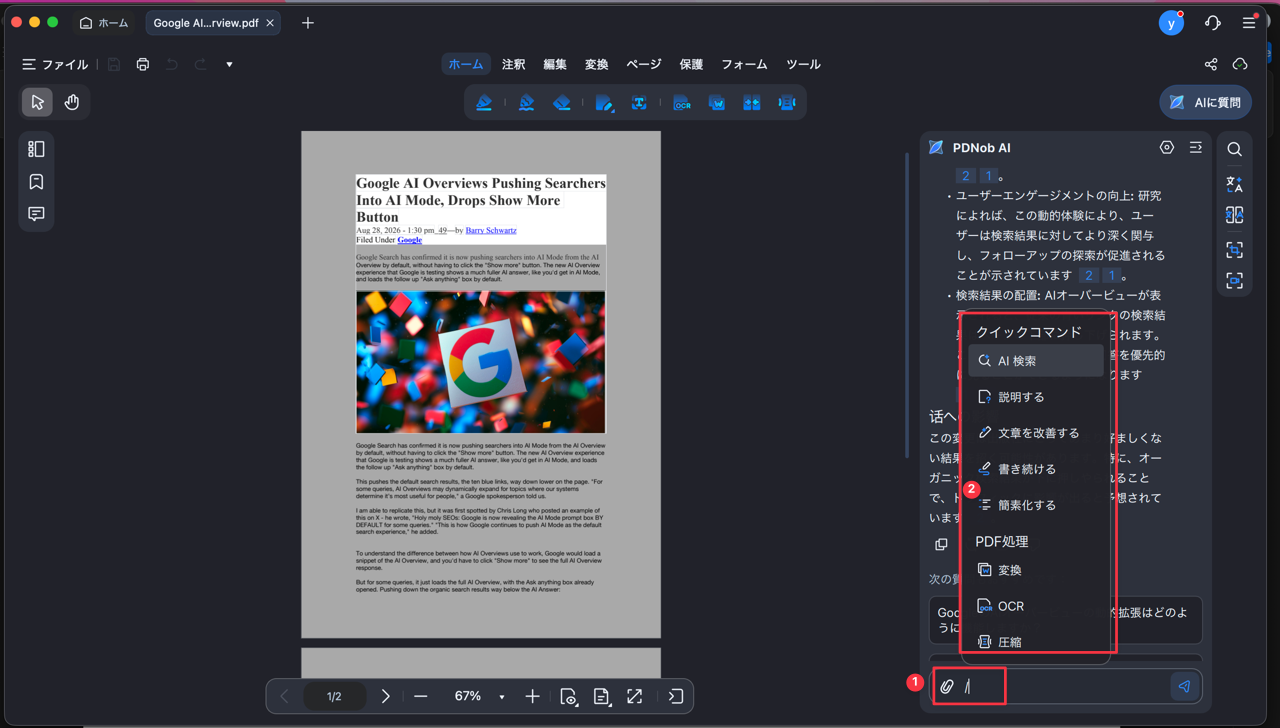Zoom out with the minus button
This screenshot has height=728, width=1280.
(x=421, y=696)
